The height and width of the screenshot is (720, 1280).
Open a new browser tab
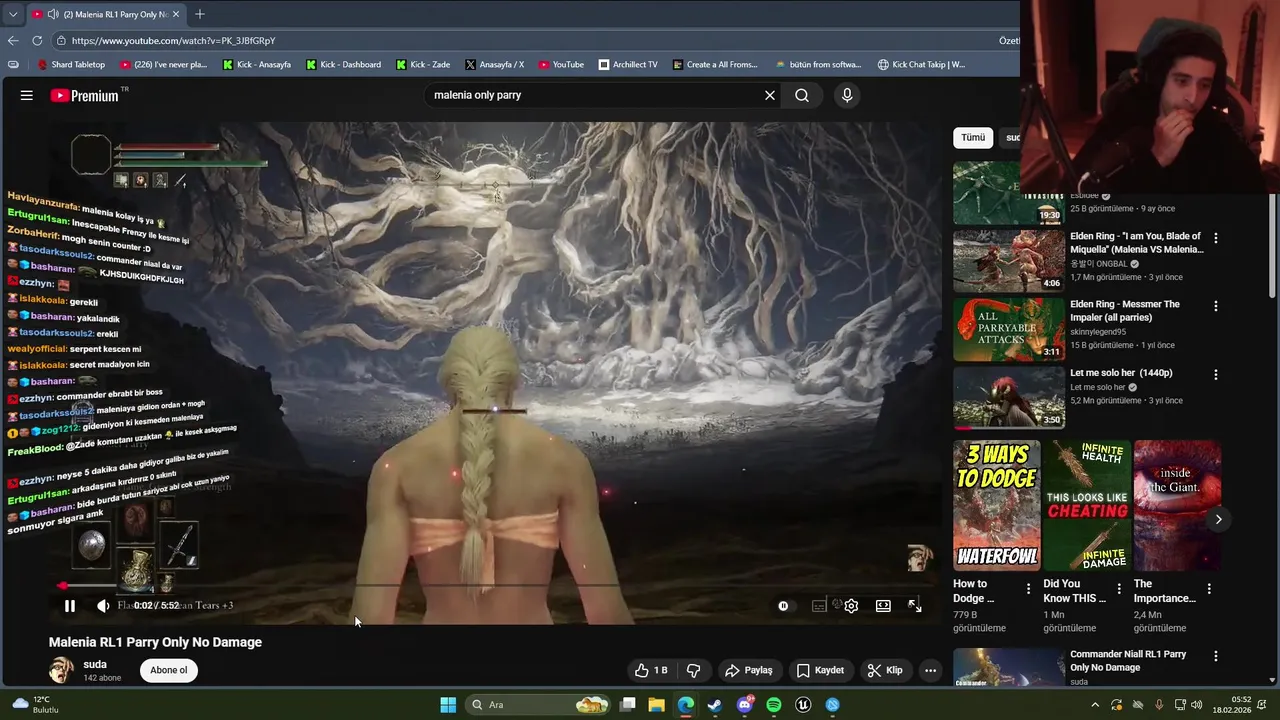200,14
